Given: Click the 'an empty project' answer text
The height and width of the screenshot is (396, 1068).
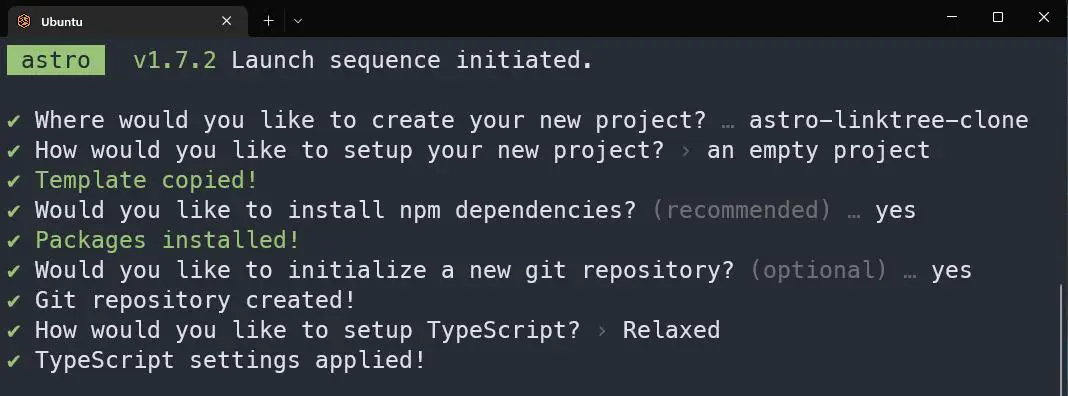Looking at the screenshot, I should pyautogui.click(x=818, y=151).
